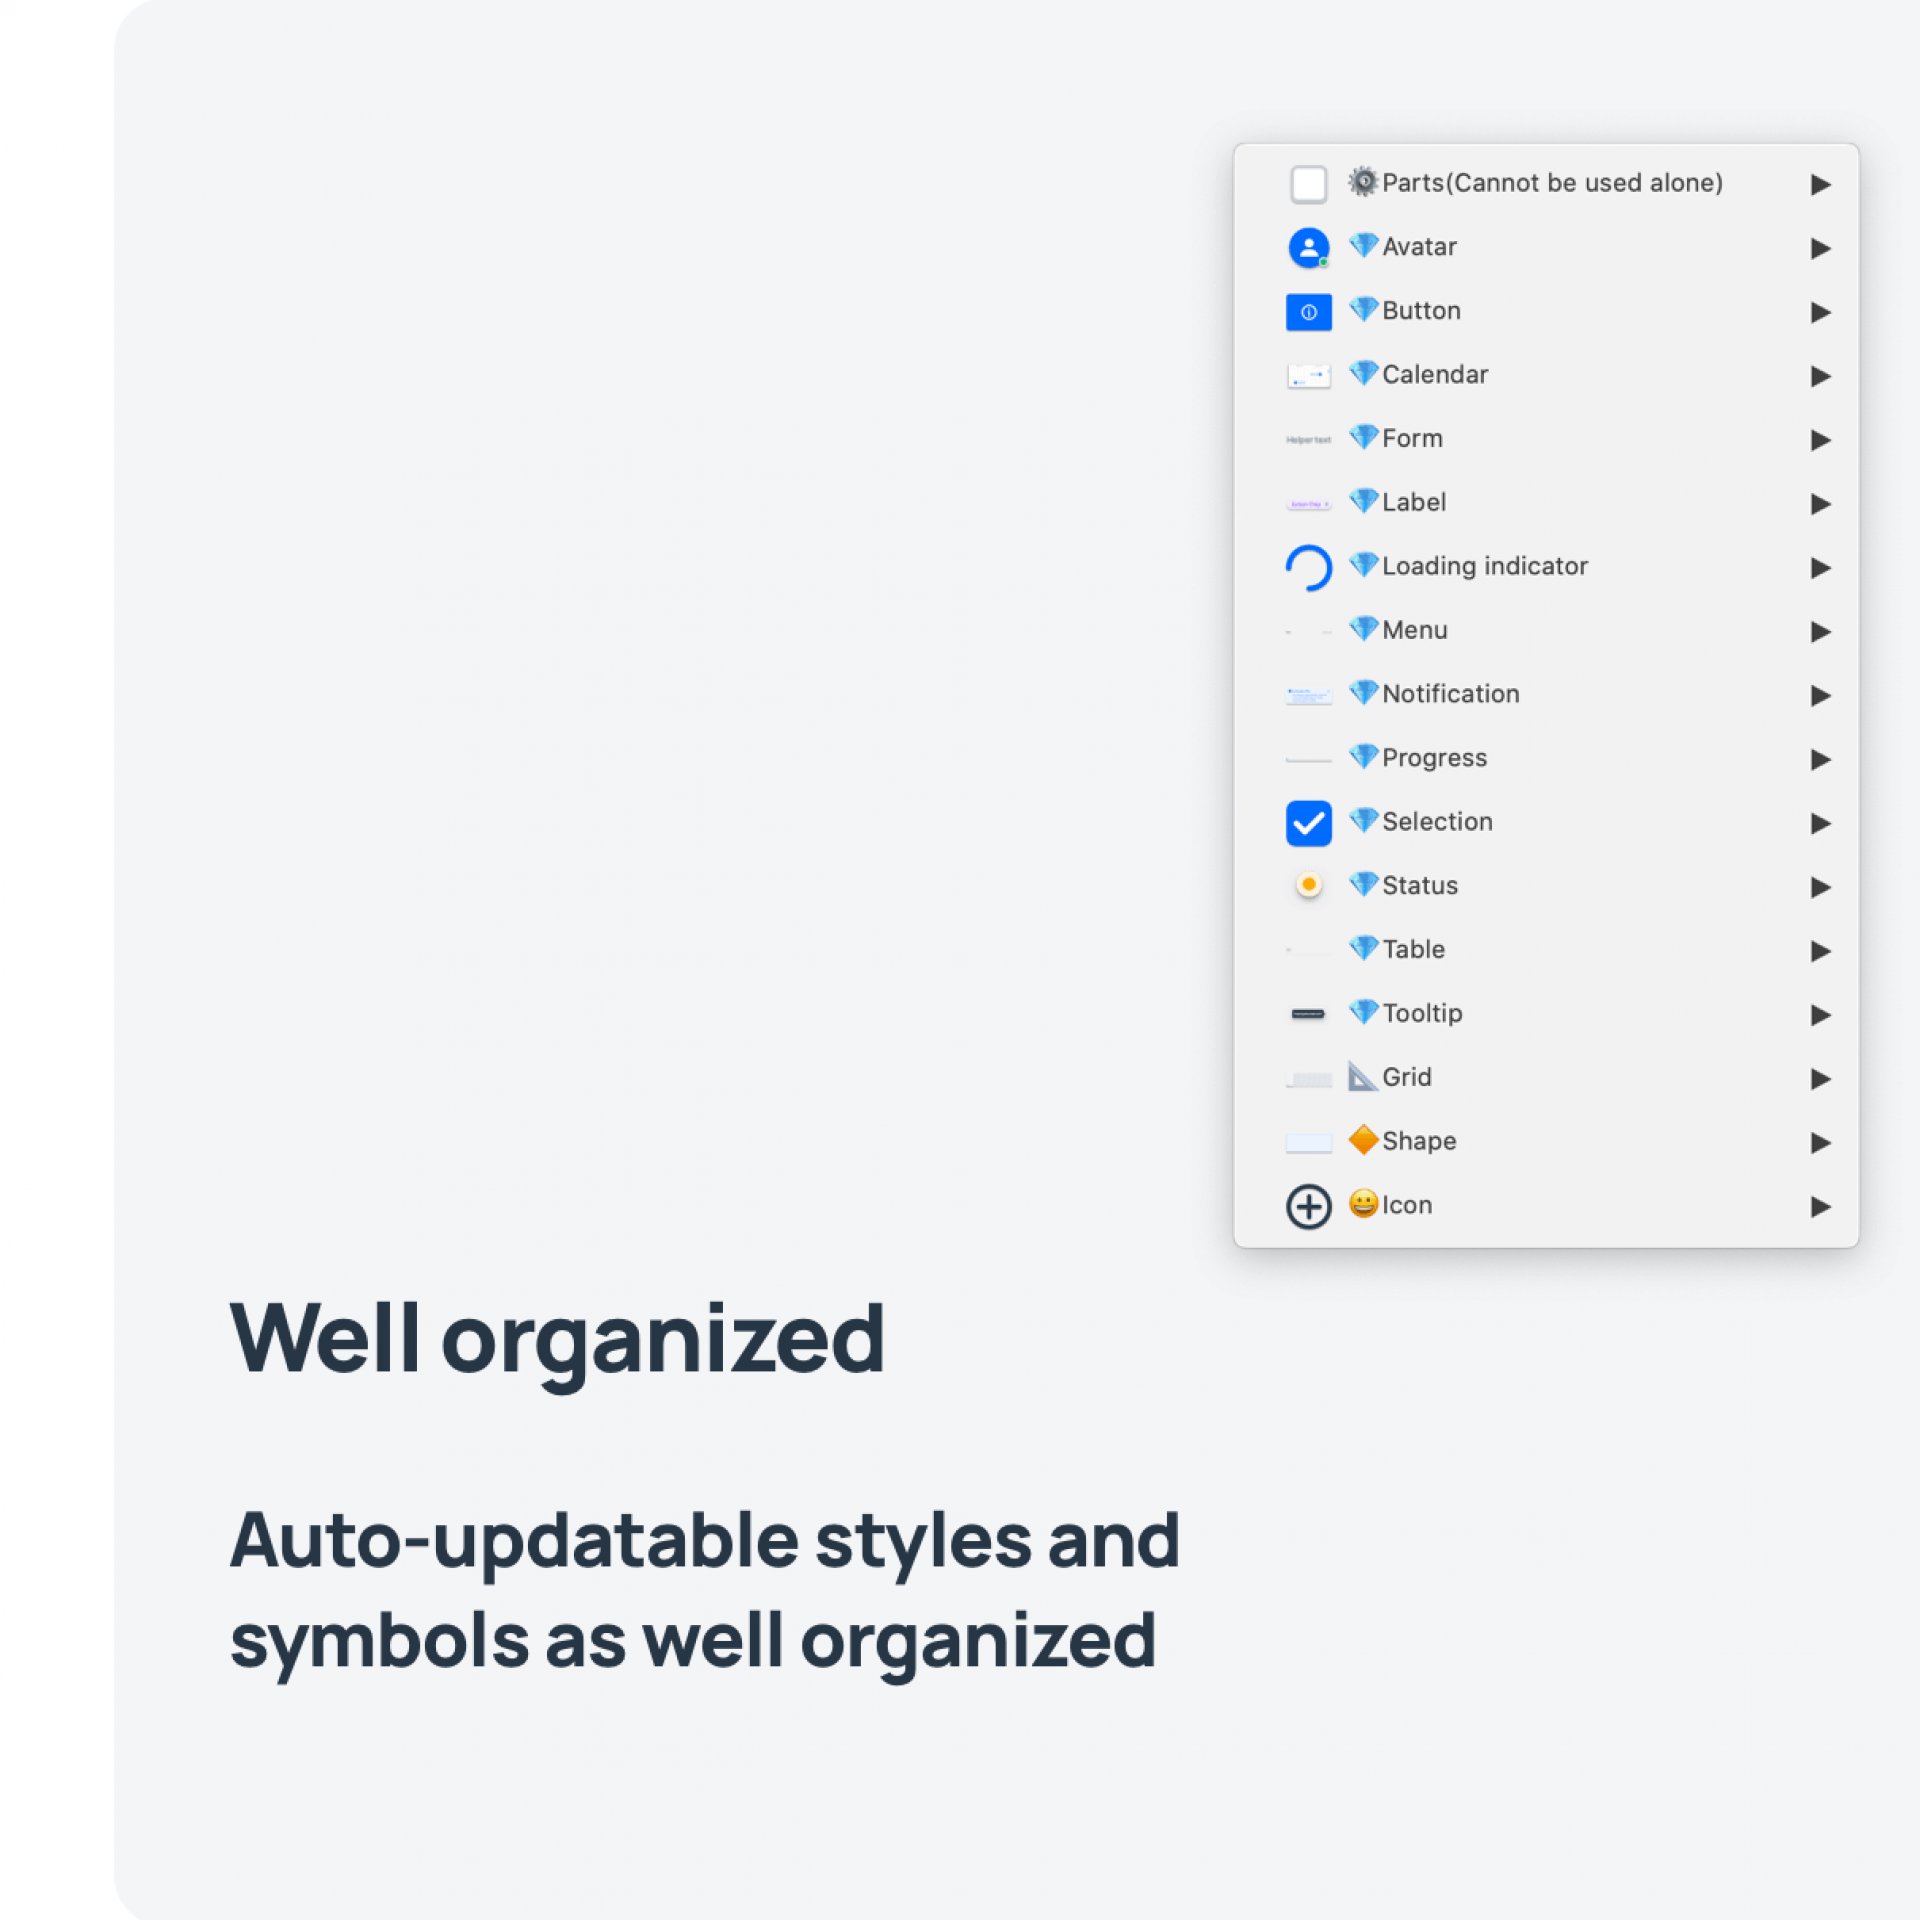Click the orange diamond beside Shape
1920x1920 pixels.
click(1362, 1140)
